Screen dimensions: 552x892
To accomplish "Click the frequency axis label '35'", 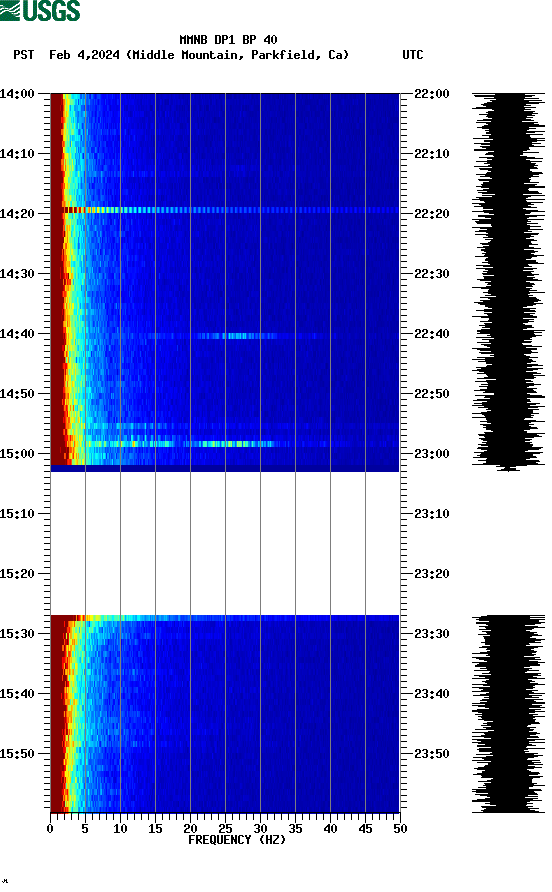I will point(295,829).
